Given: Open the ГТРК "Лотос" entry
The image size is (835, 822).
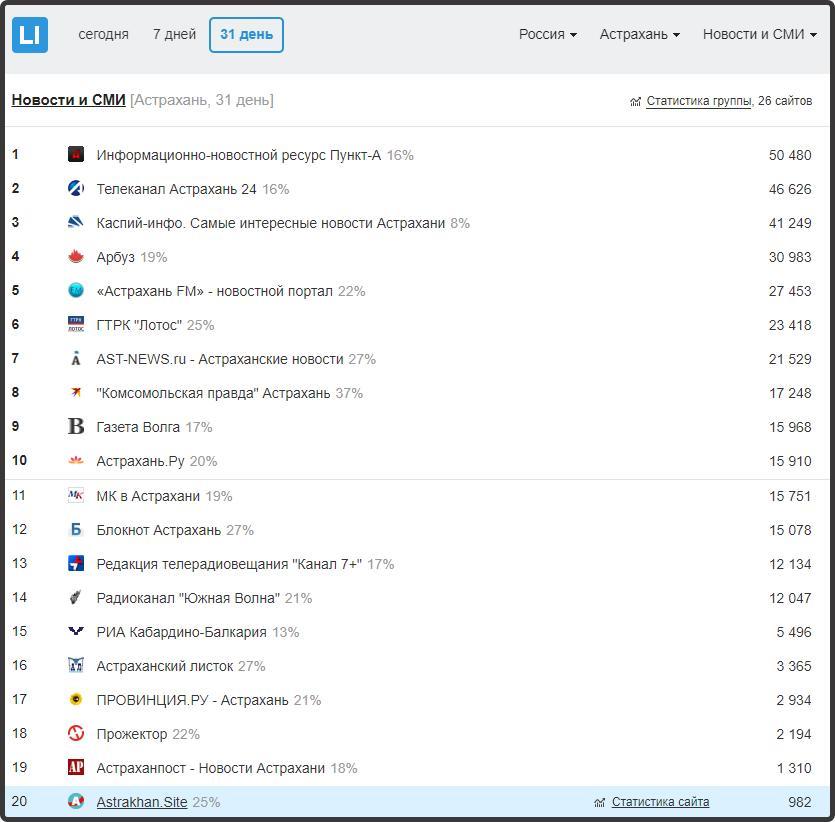Looking at the screenshot, I should click(x=139, y=325).
